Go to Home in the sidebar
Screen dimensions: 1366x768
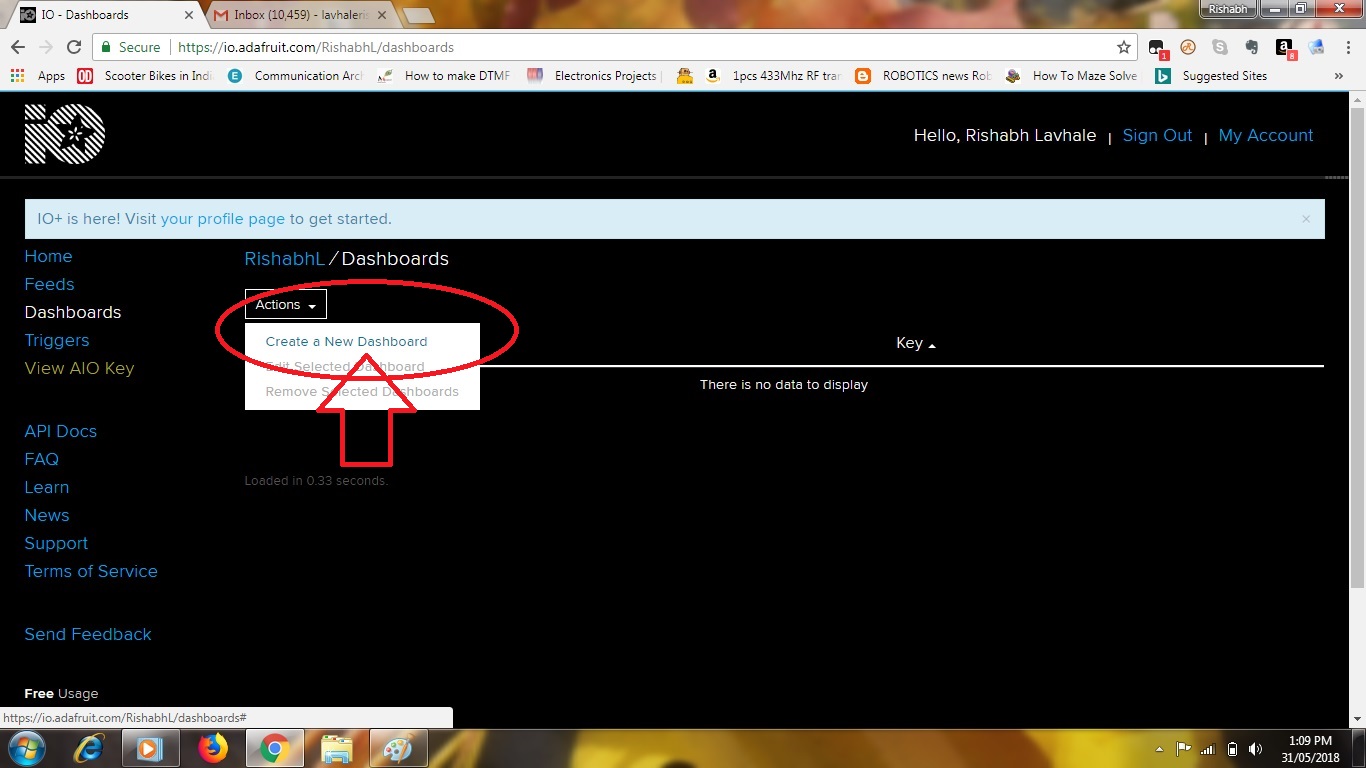tap(48, 256)
